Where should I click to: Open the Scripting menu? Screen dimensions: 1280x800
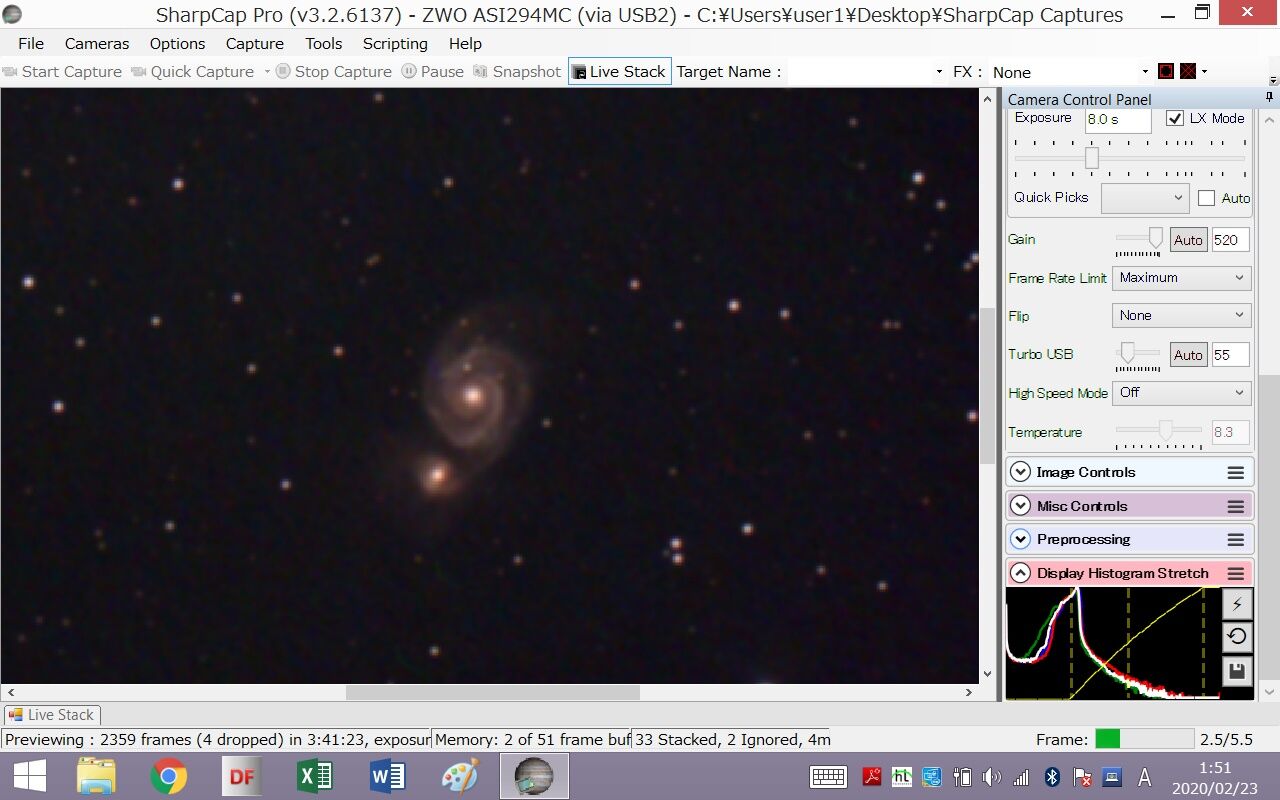coord(395,44)
